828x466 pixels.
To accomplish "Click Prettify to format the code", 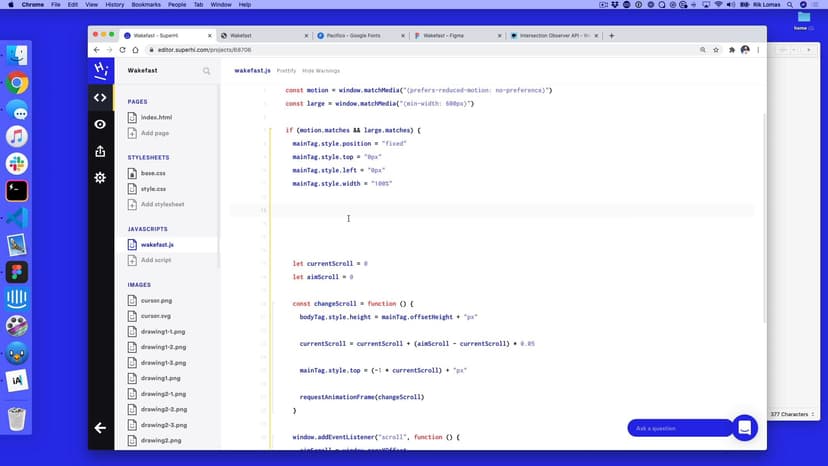I will pos(286,71).
